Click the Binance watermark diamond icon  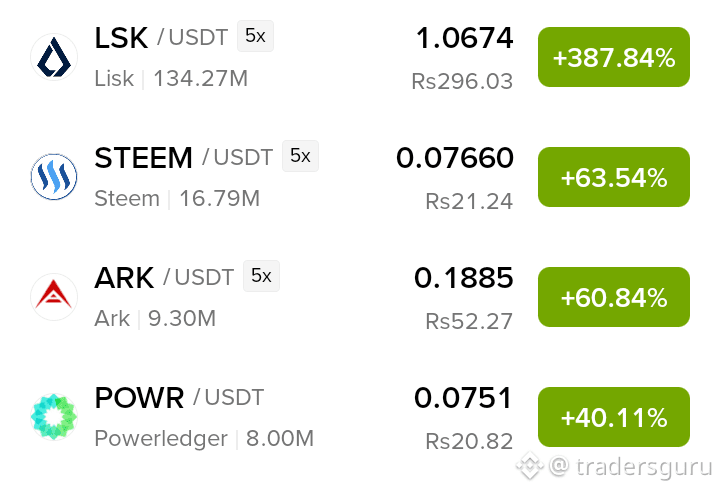click(530, 466)
